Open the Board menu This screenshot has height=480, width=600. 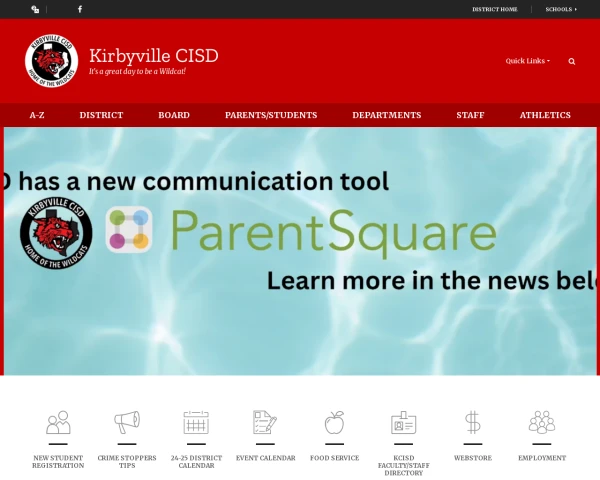[x=174, y=115]
